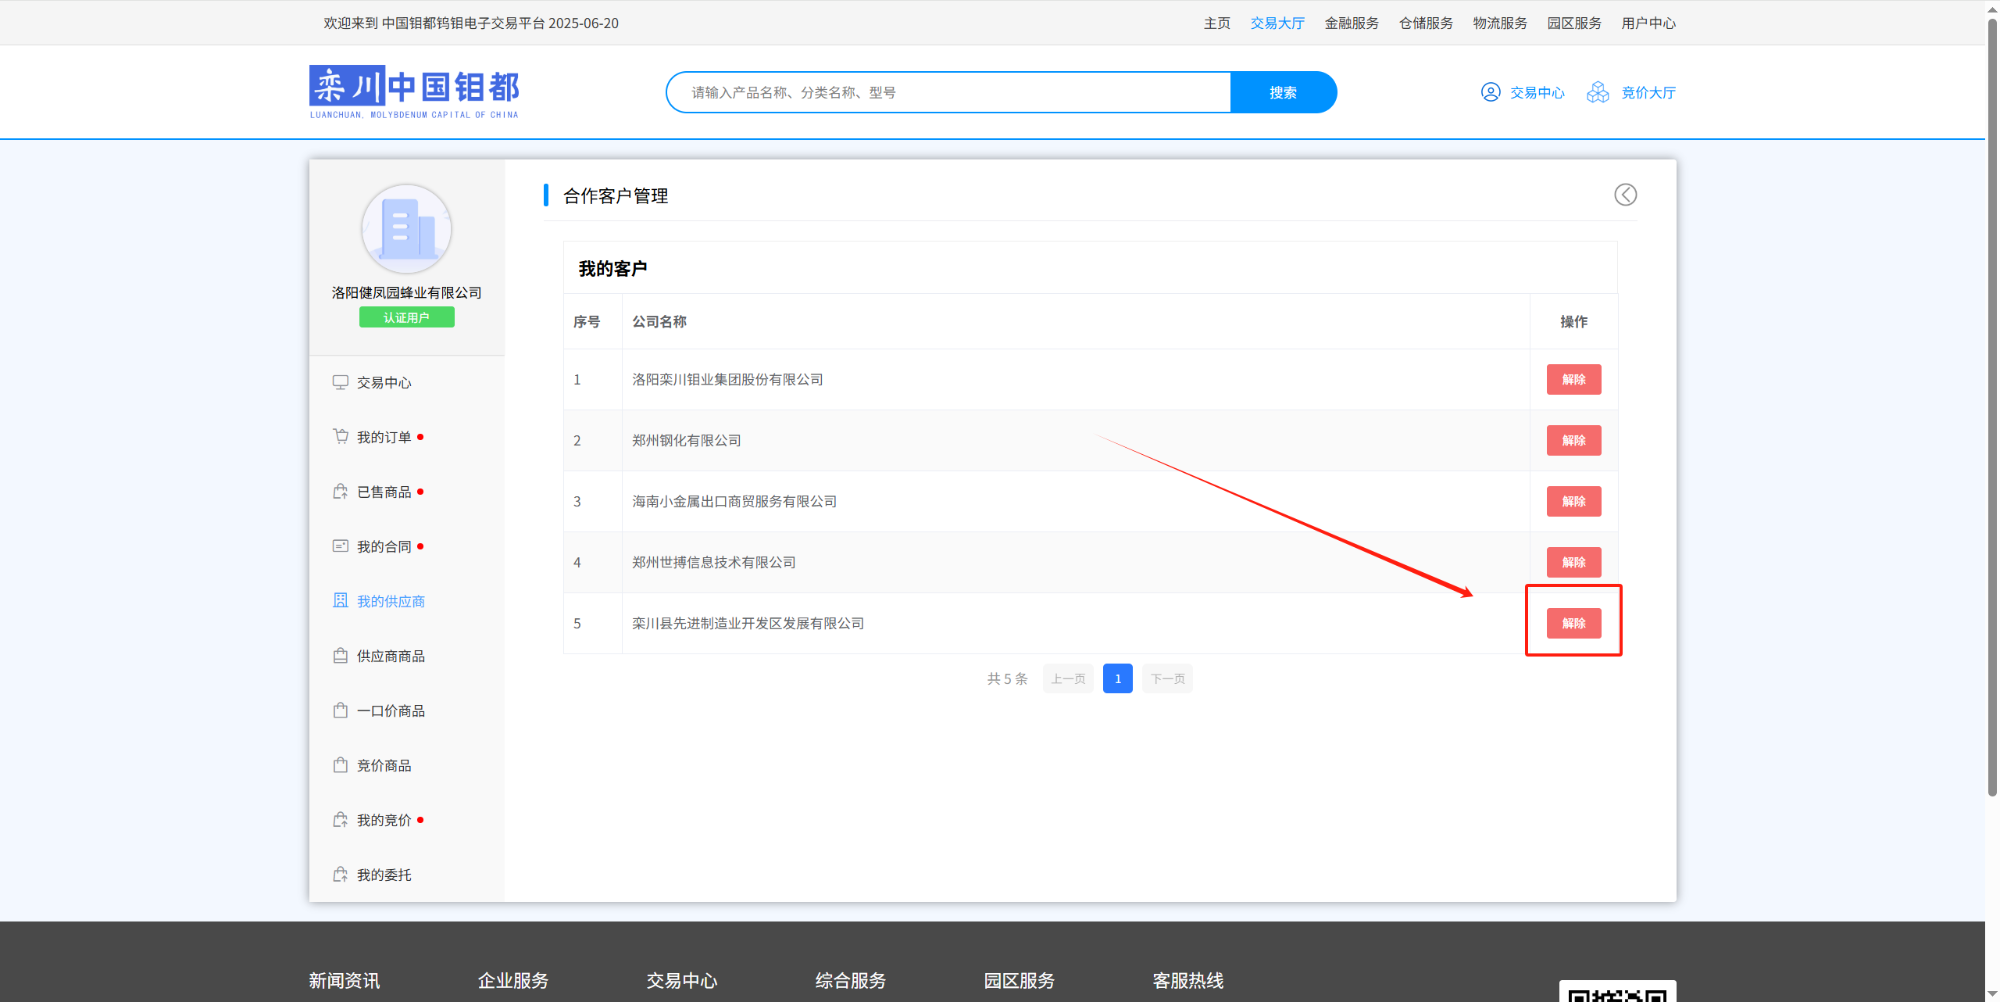Click the back arrow circle icon
The width and height of the screenshot is (2000, 1002).
pos(1625,195)
